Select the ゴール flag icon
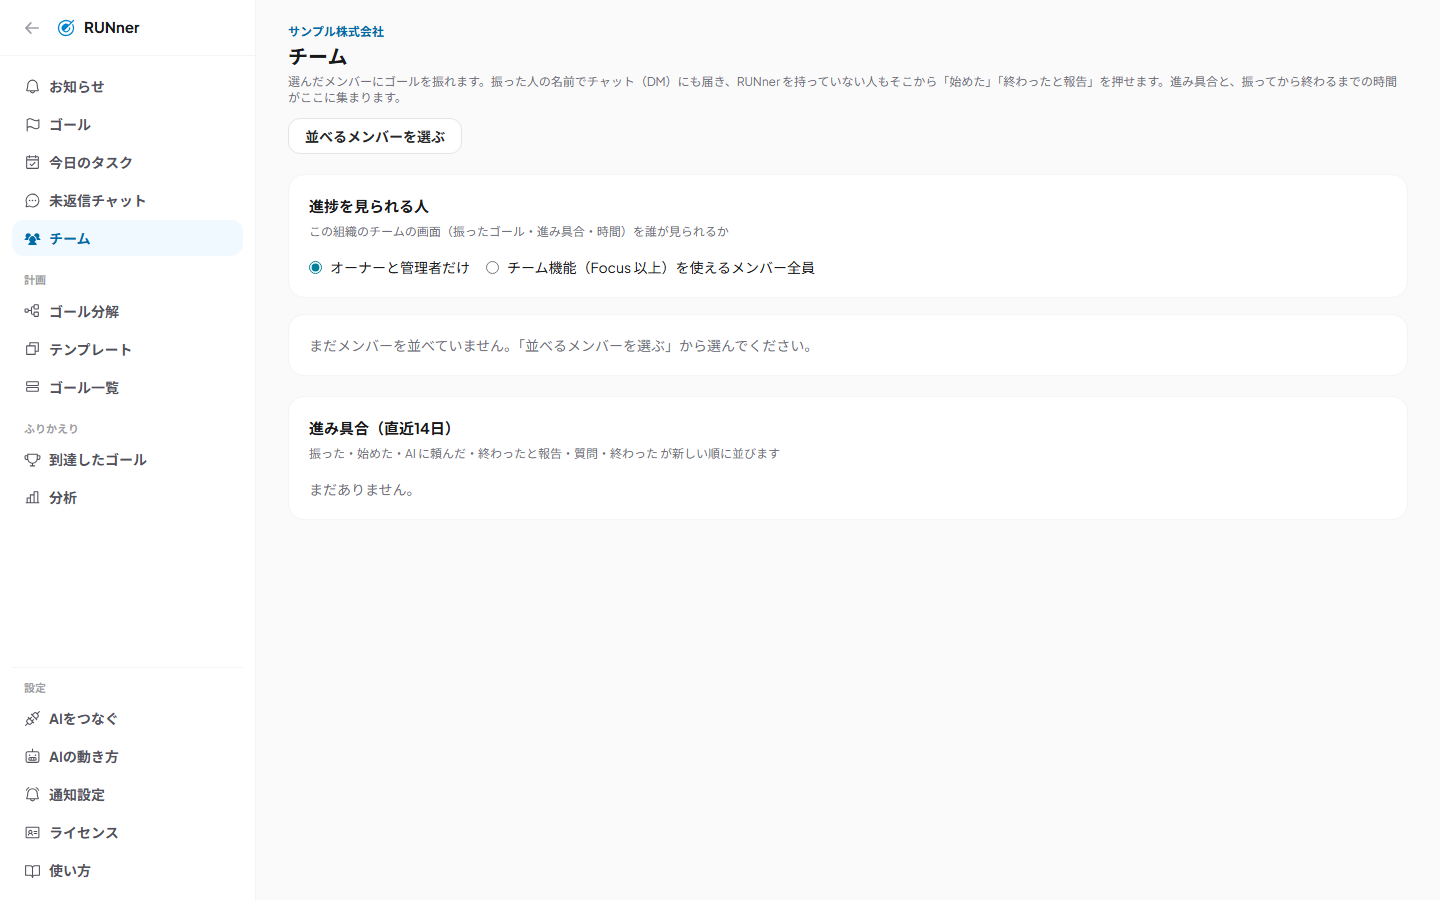 click(32, 125)
